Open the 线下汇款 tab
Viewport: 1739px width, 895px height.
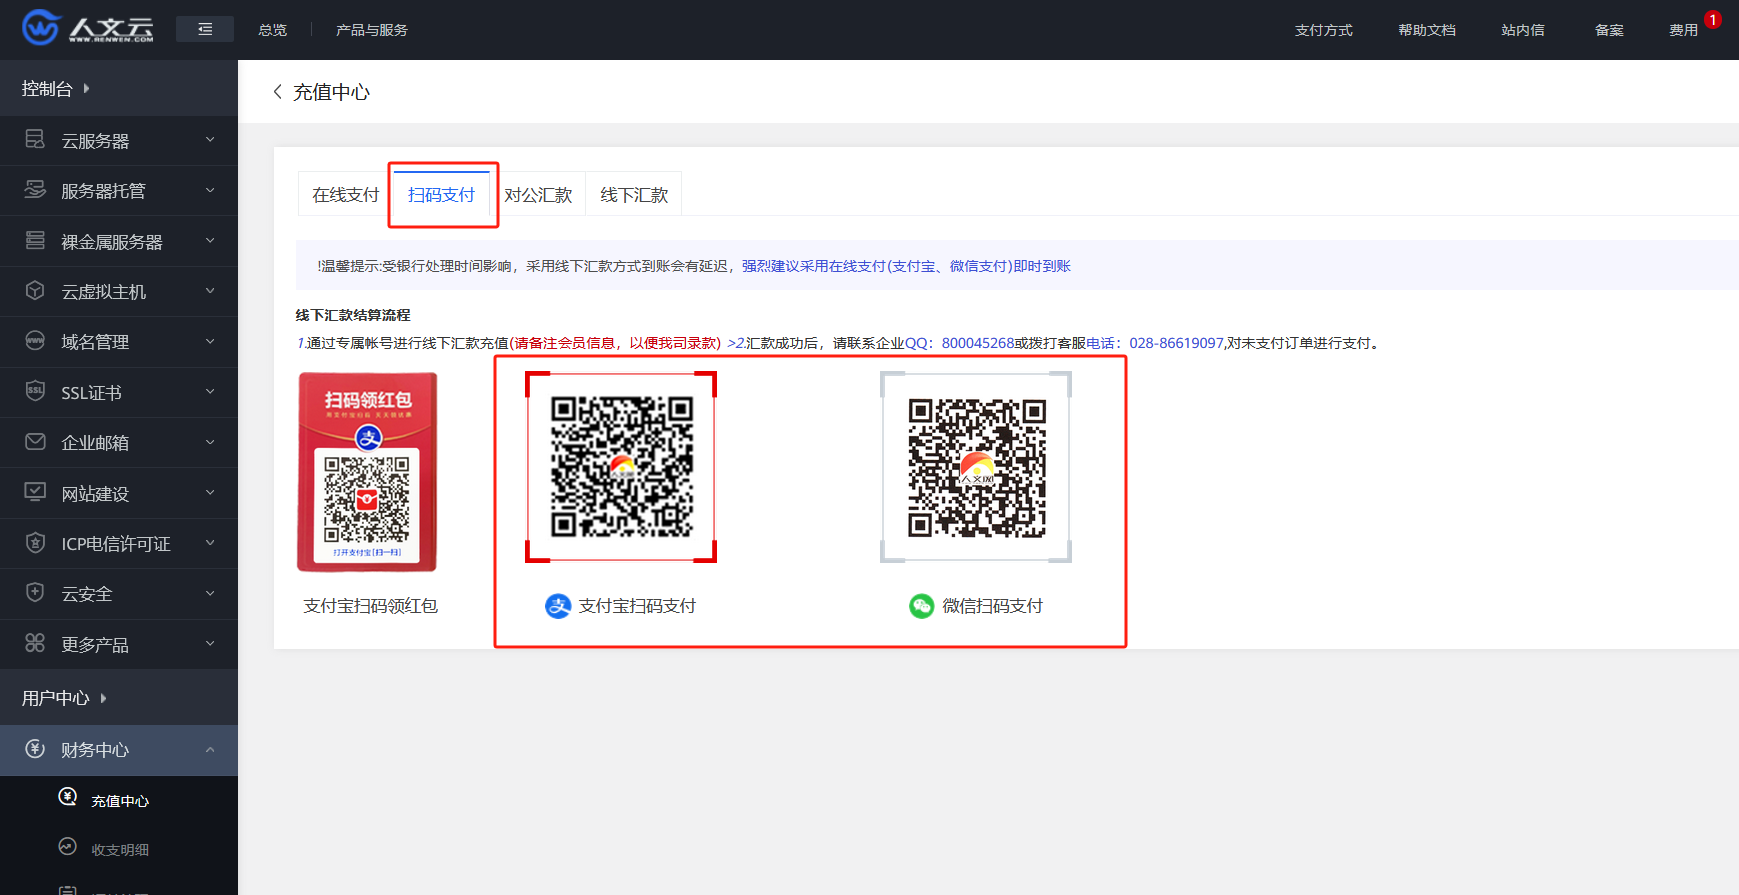[634, 194]
